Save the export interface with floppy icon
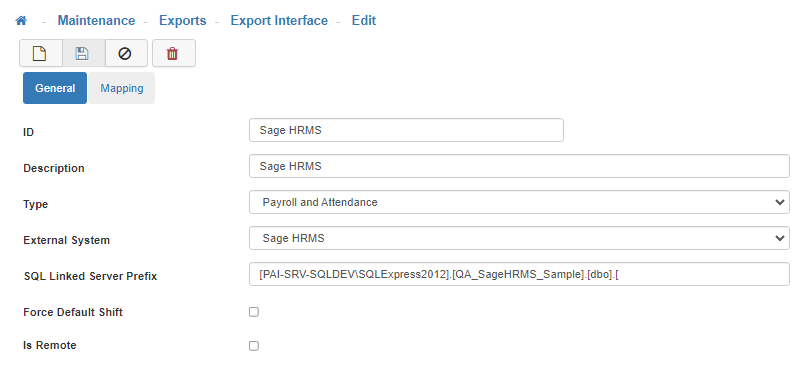 point(83,53)
